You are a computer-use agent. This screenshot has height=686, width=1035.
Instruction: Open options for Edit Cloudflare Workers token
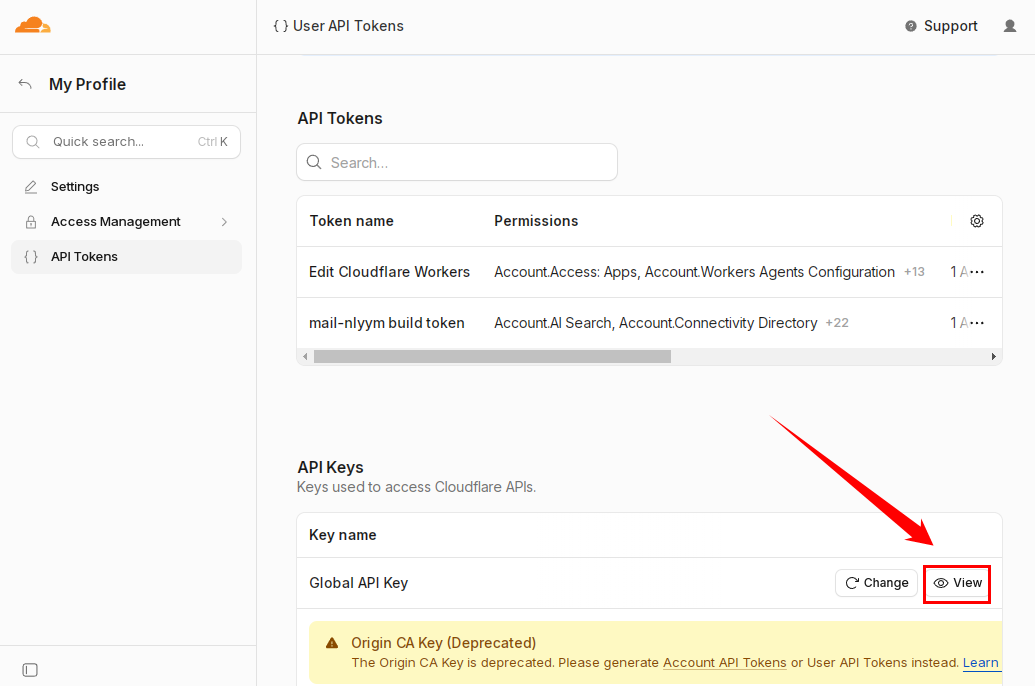click(977, 272)
